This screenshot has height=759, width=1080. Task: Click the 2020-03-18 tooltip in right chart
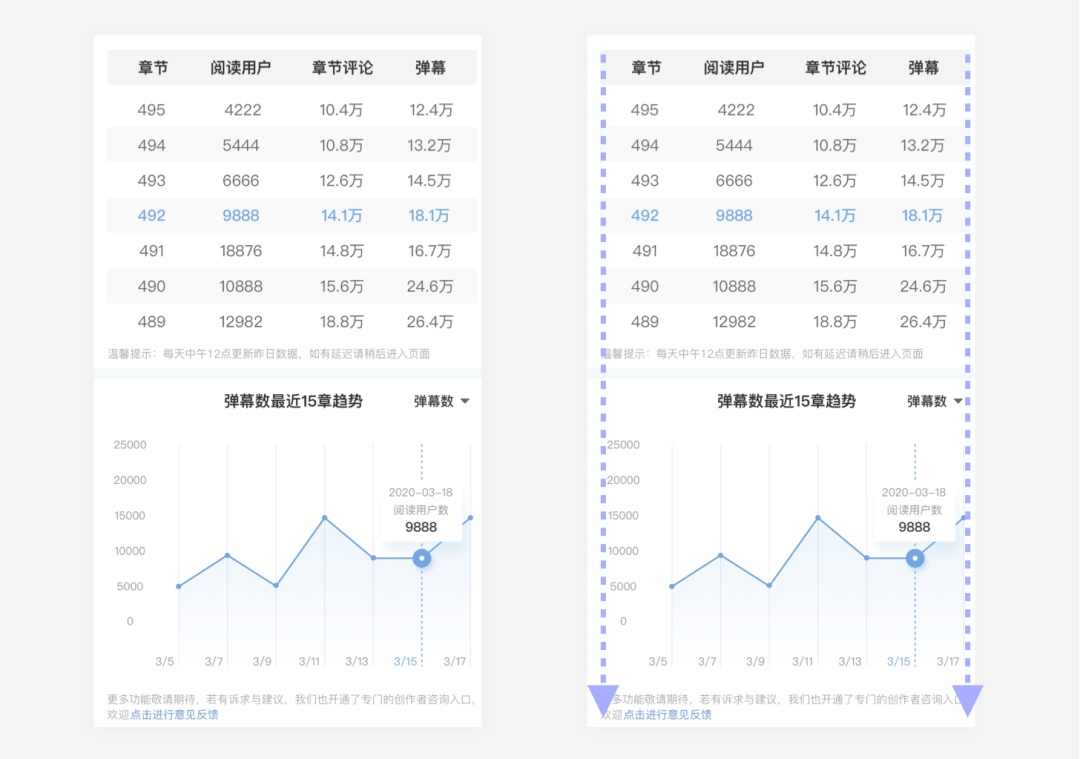pos(913,510)
